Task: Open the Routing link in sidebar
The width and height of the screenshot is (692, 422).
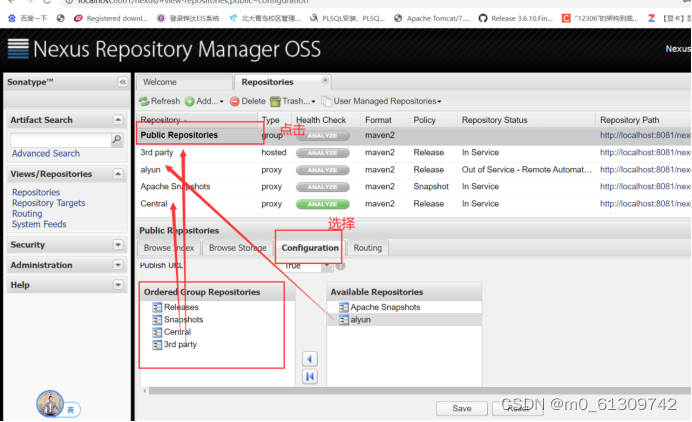Action: (27, 214)
